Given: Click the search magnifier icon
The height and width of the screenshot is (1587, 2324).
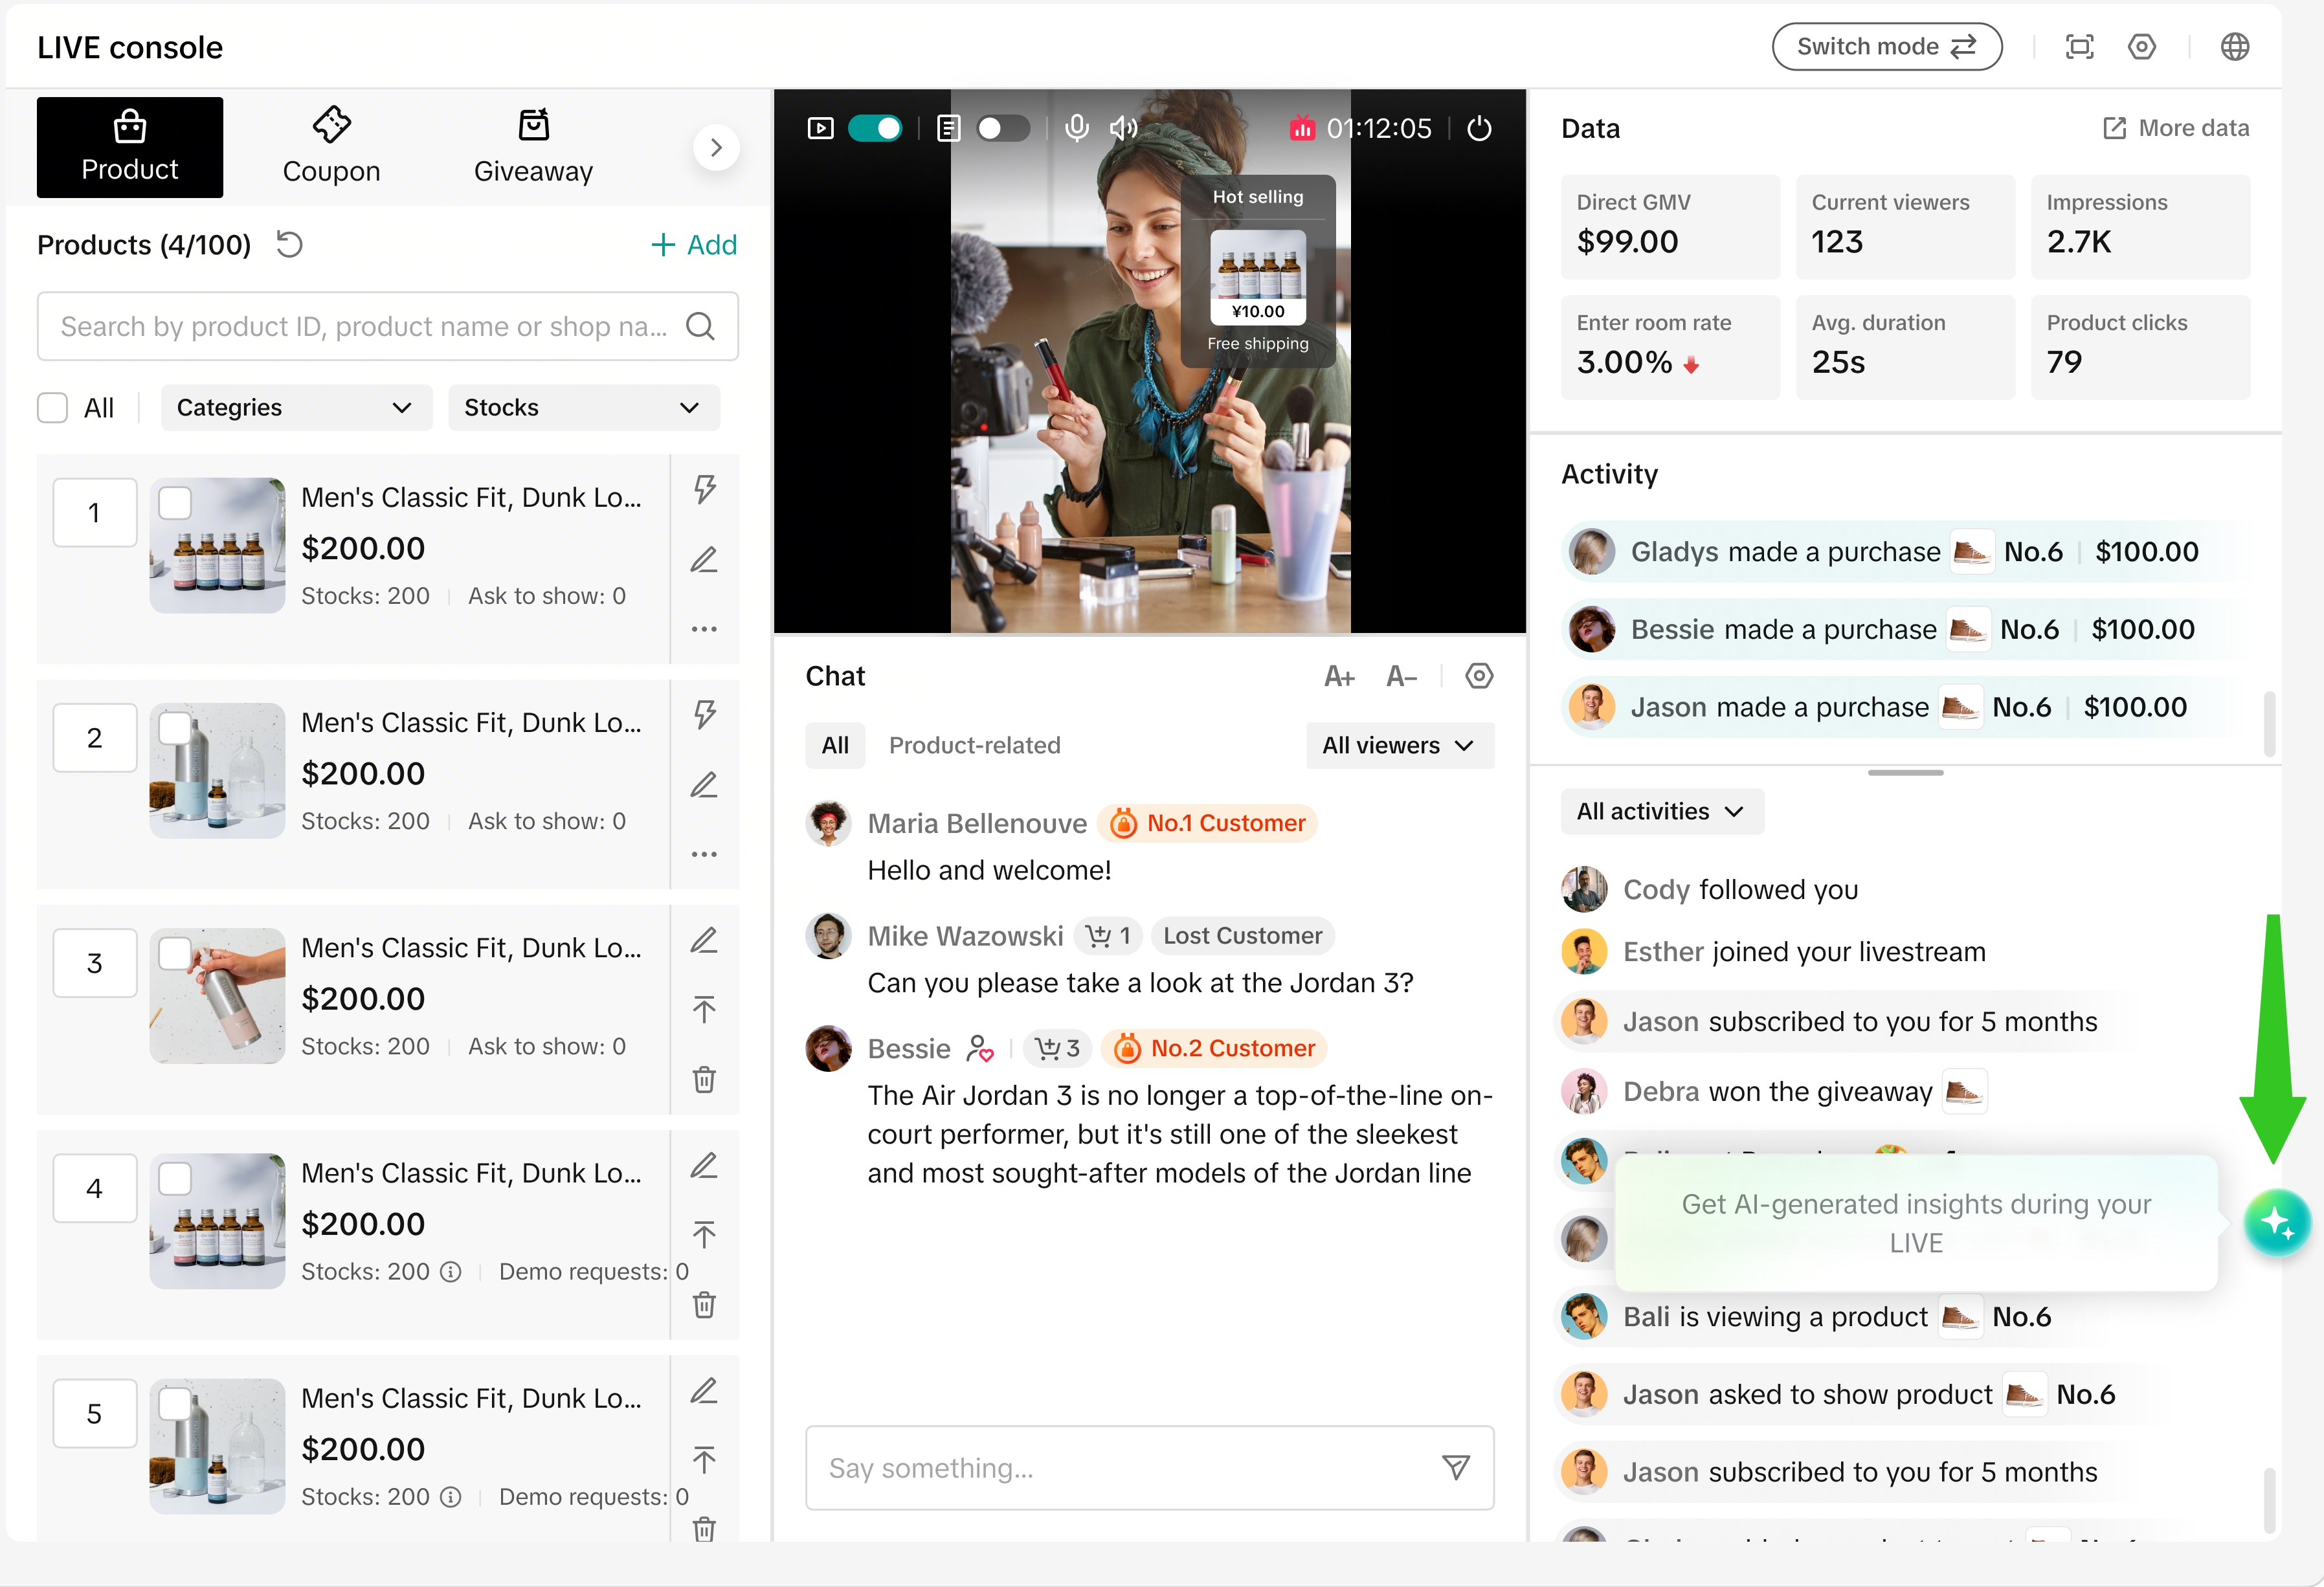Looking at the screenshot, I should [701, 326].
